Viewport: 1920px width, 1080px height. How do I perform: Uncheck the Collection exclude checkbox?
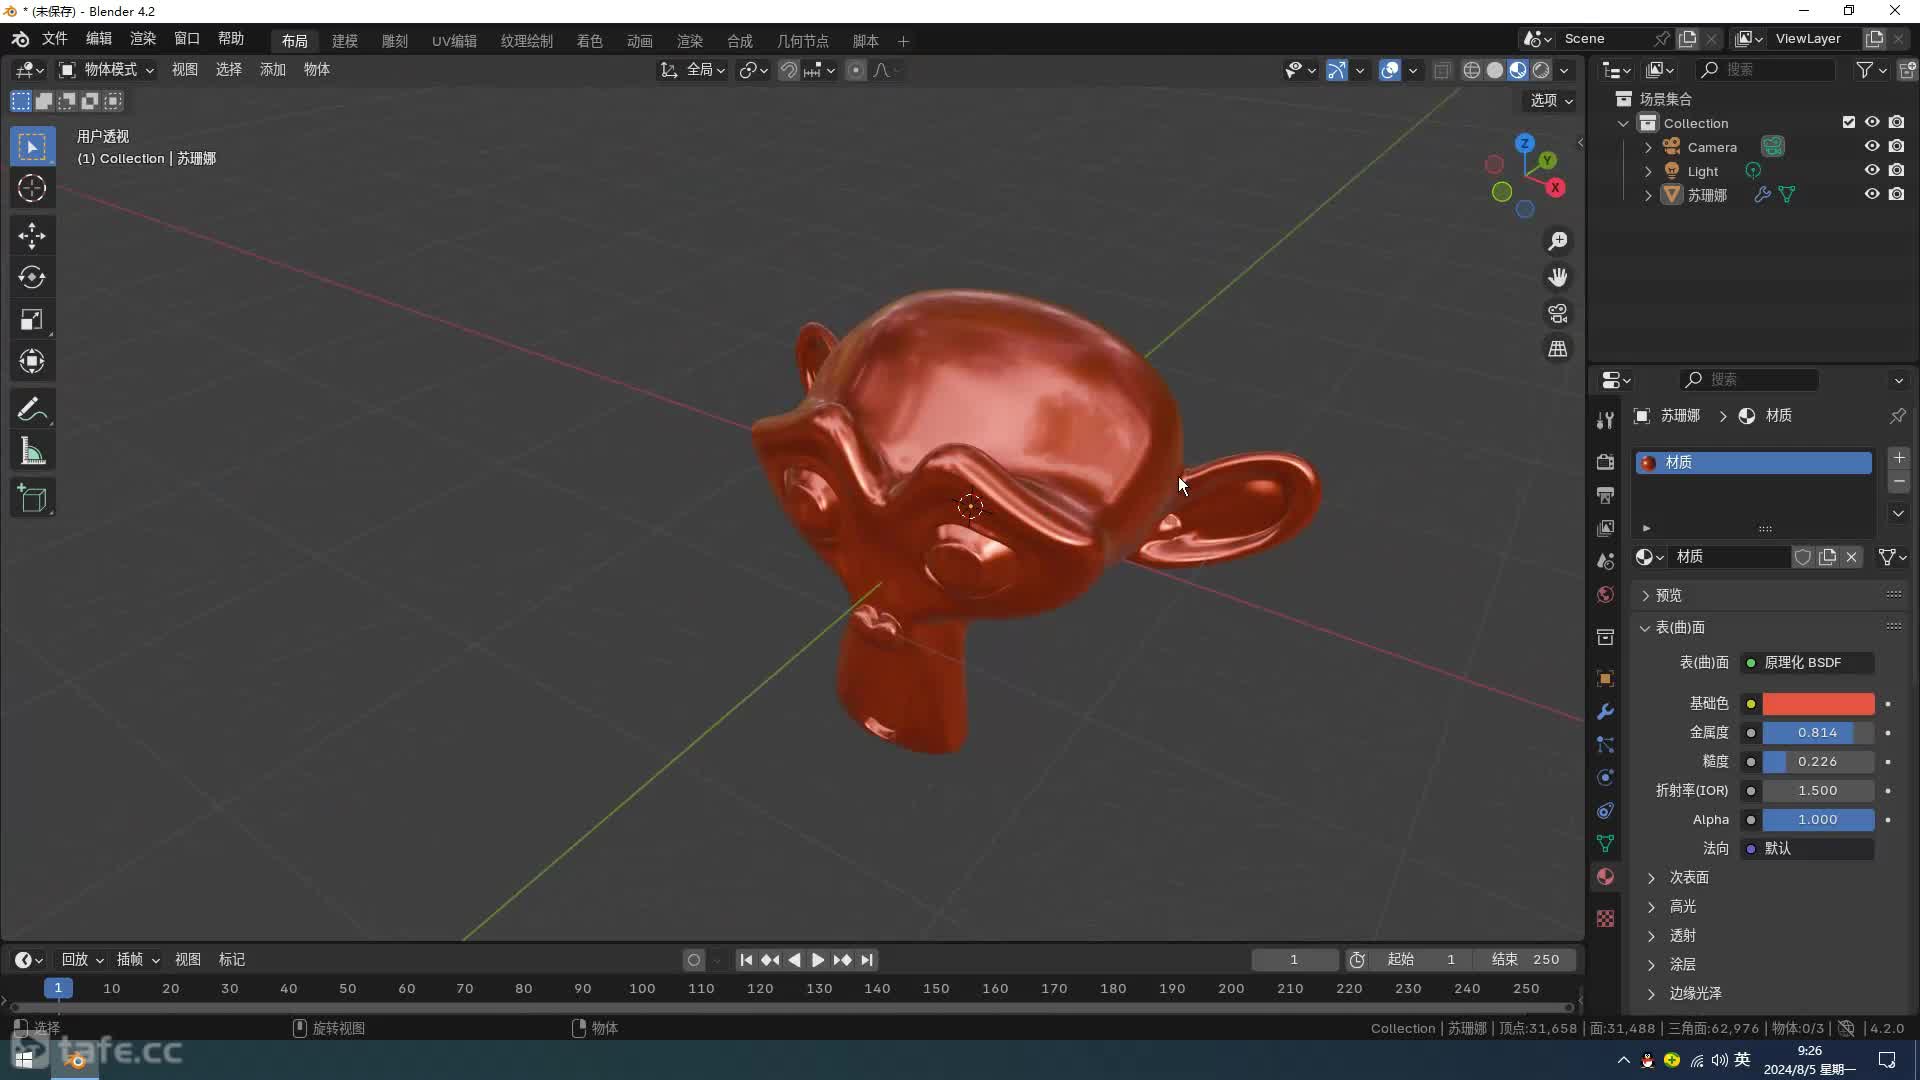tap(1849, 122)
